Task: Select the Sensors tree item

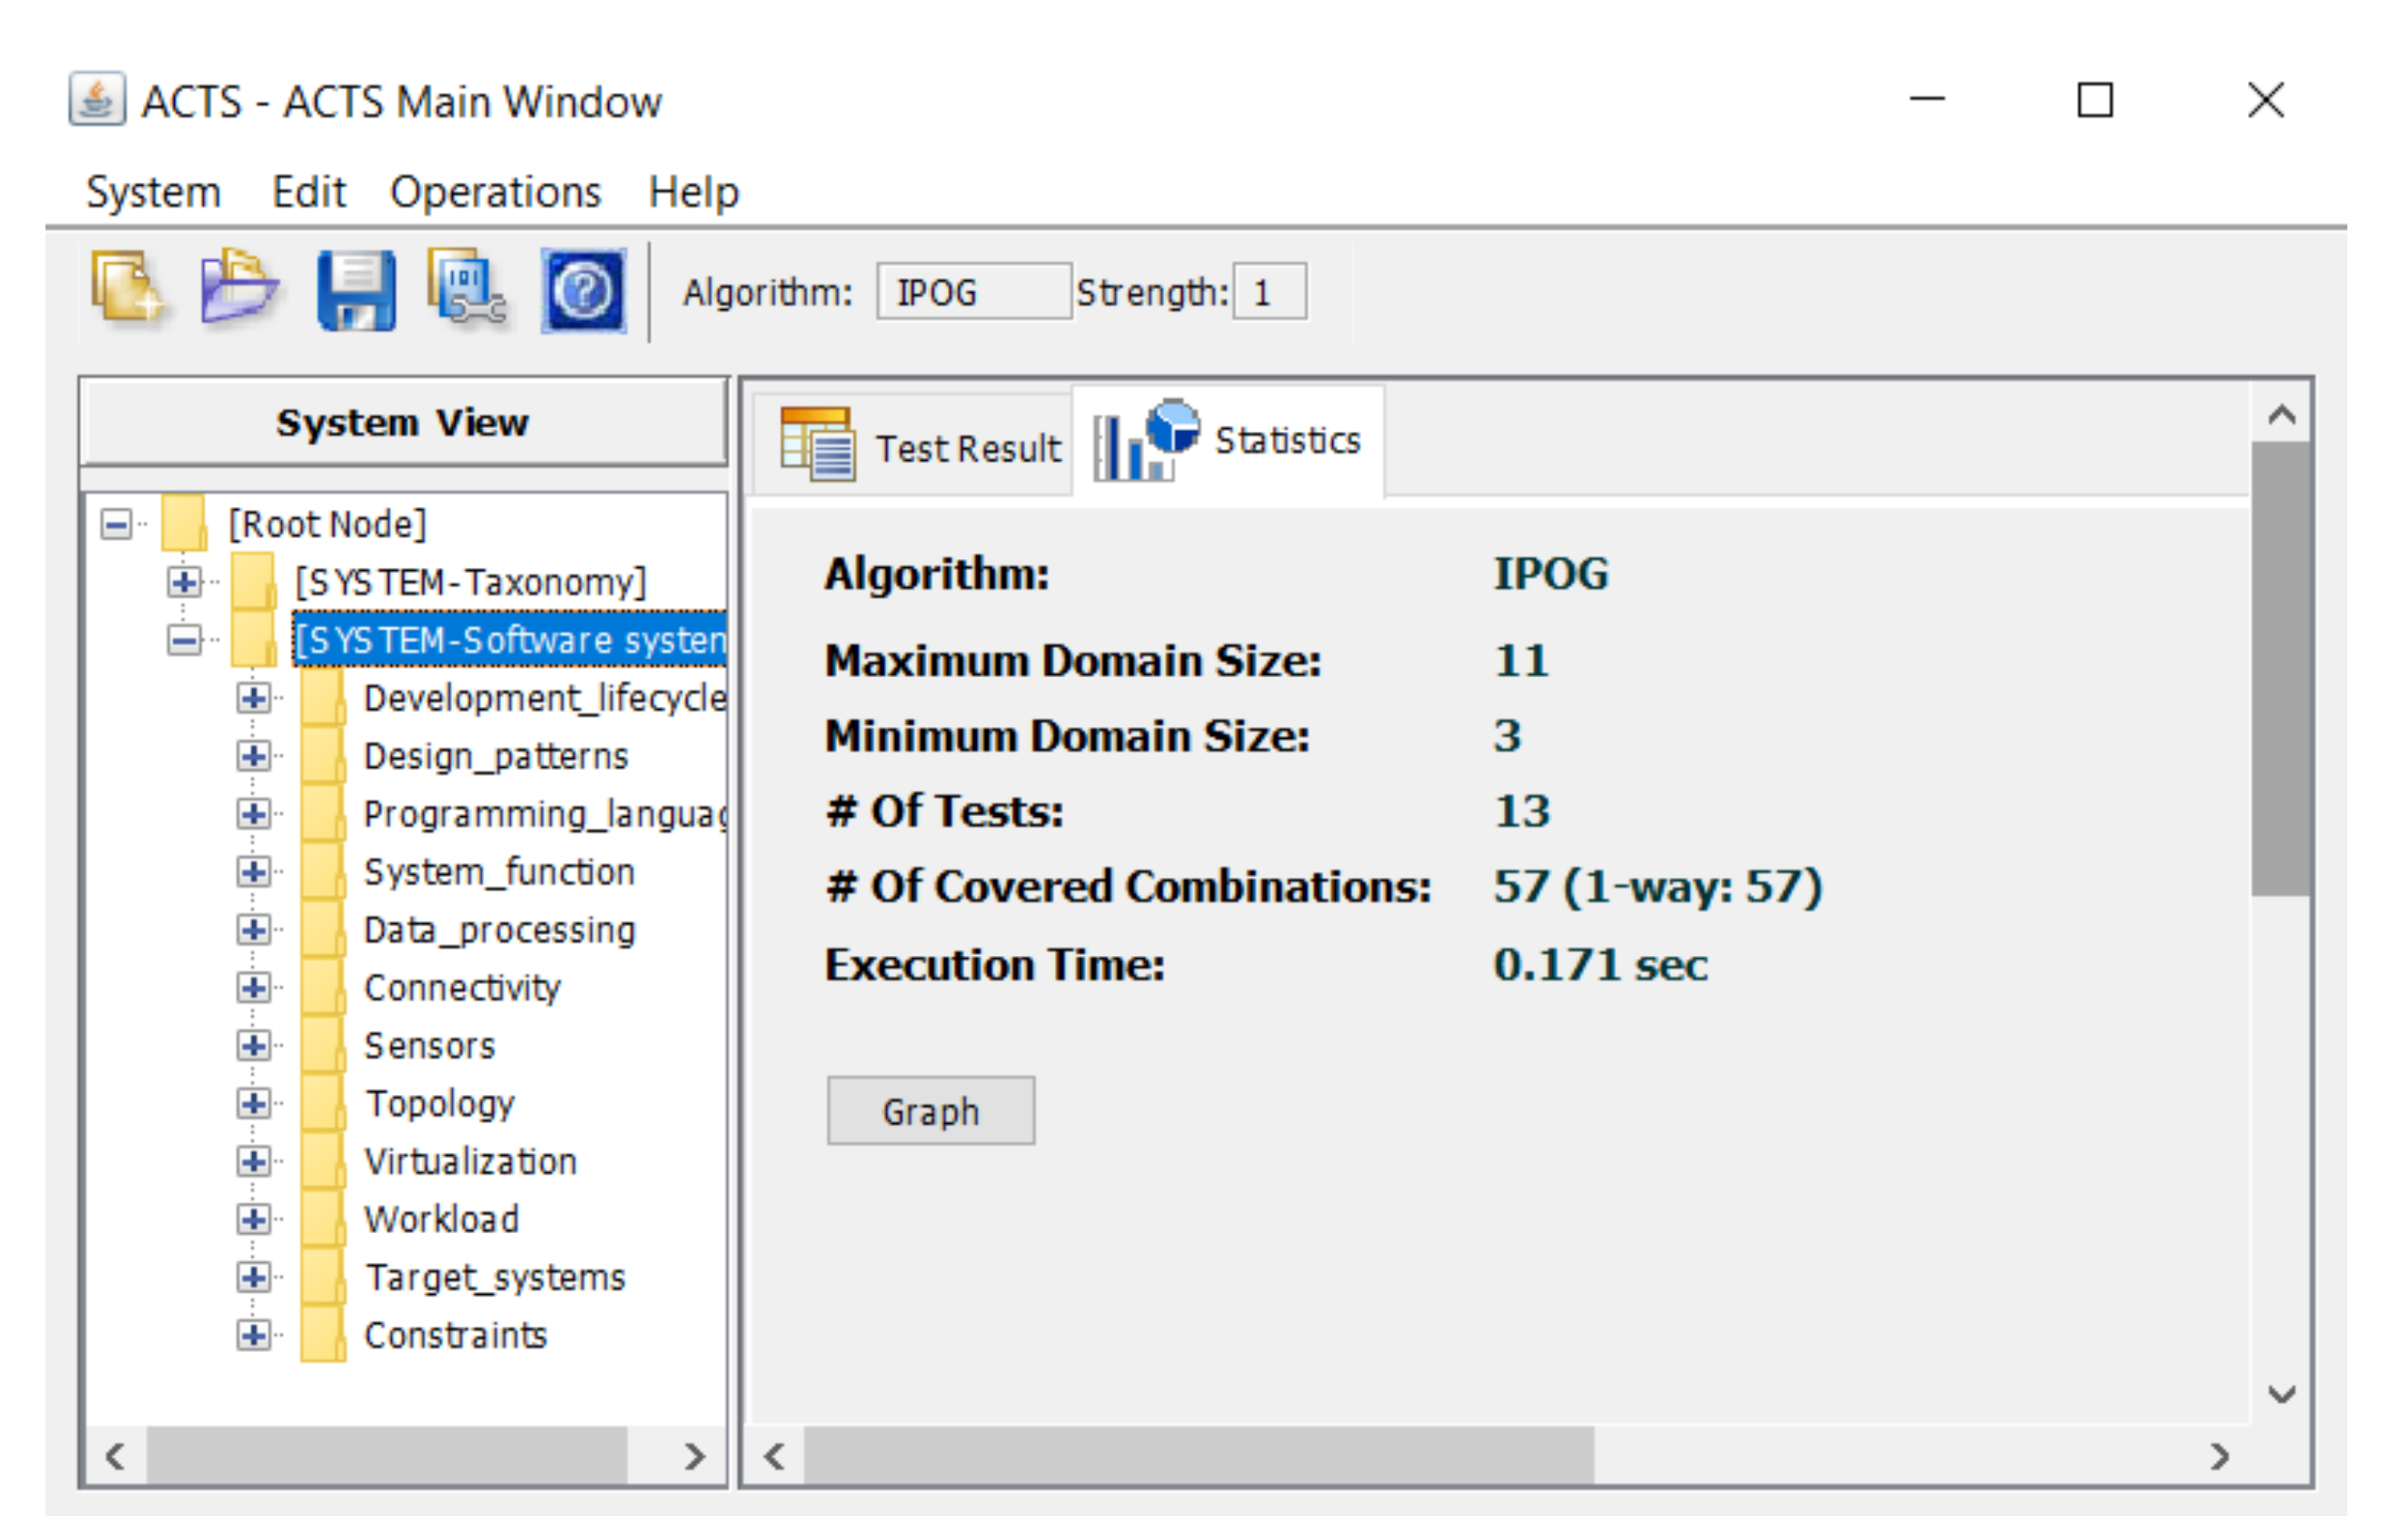Action: 429,1046
